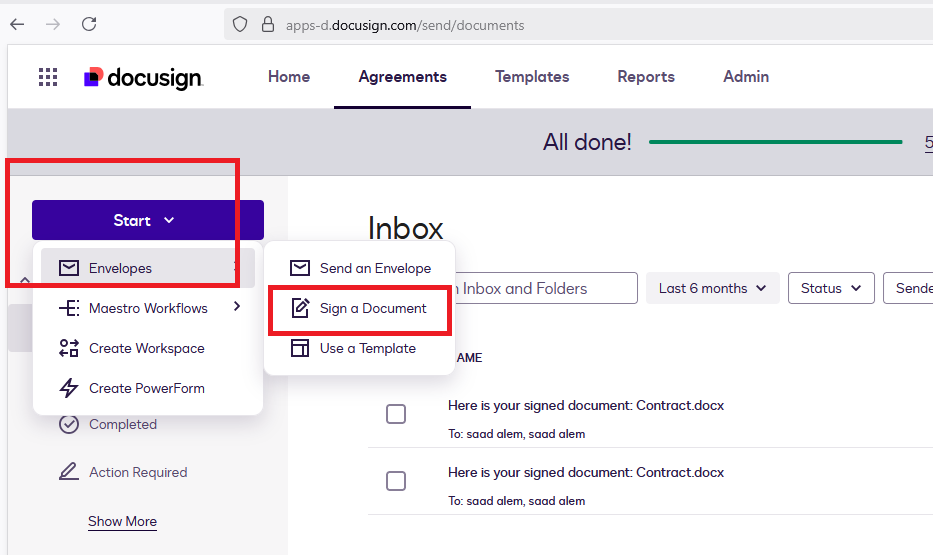Open the Start dropdown button
The width and height of the screenshot is (933, 555).
[148, 220]
